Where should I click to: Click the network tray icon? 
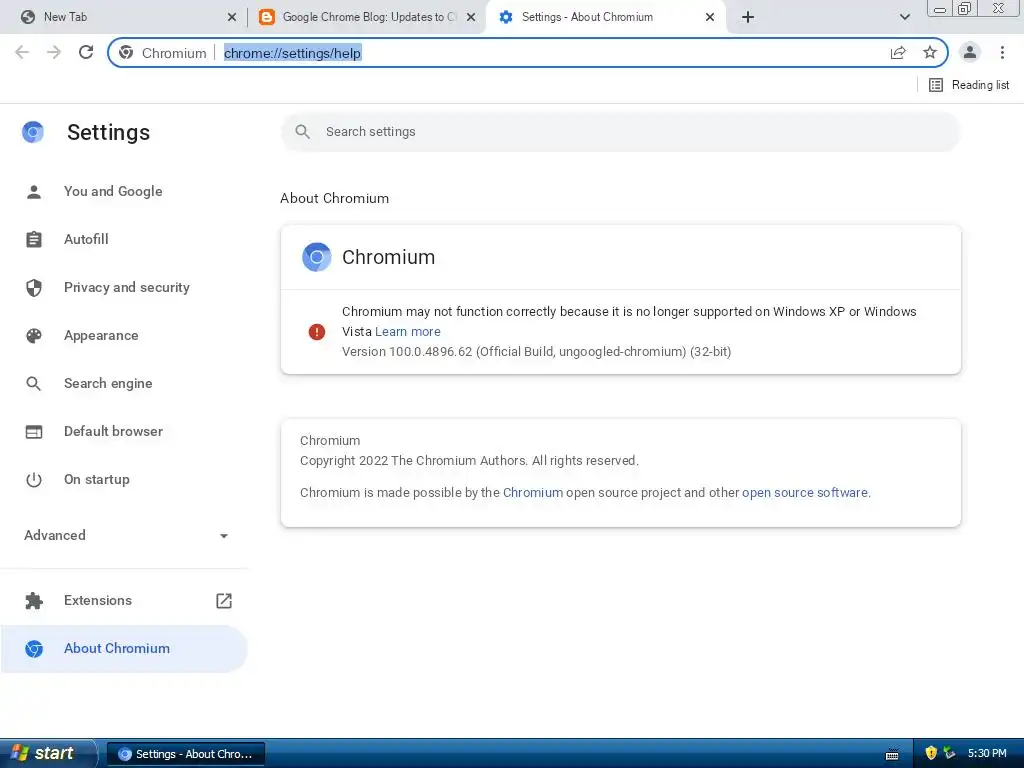coord(950,753)
